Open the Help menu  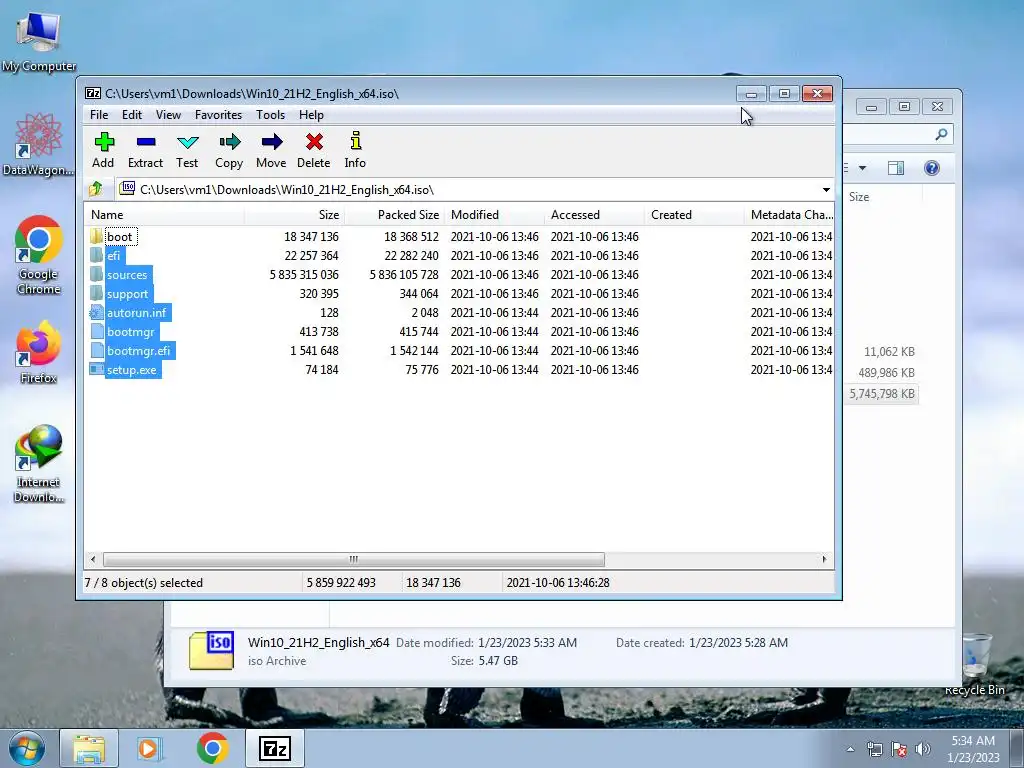pos(312,115)
